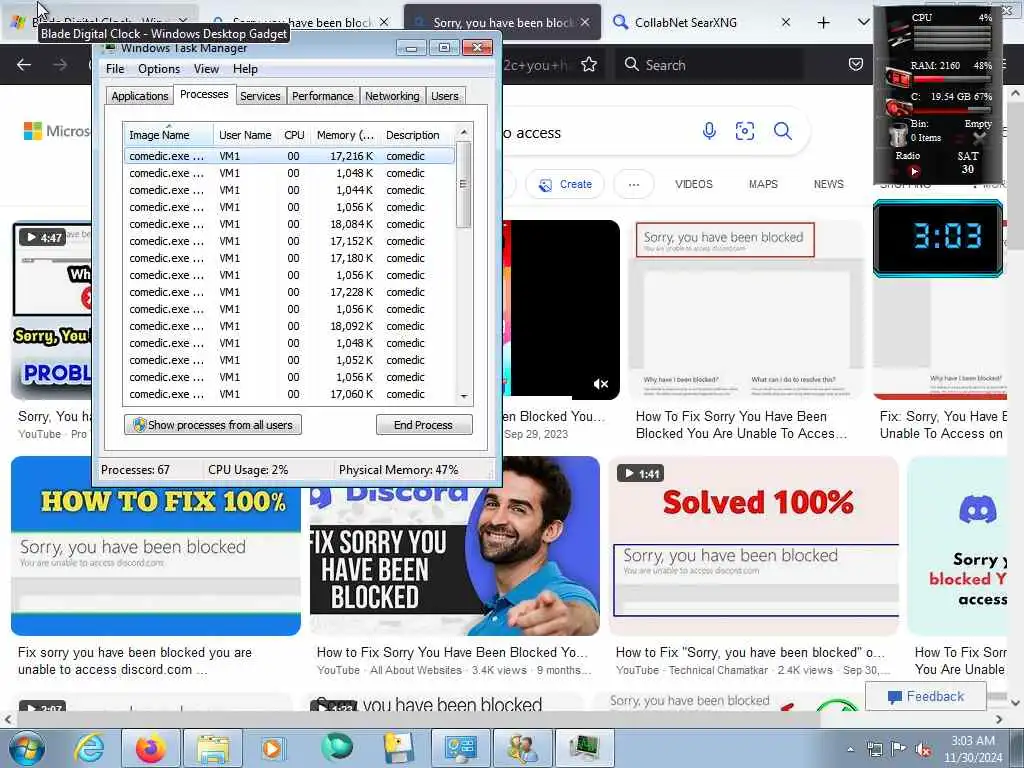Image resolution: width=1024 pixels, height=768 pixels.
Task: Open the File menu in Task Manager
Action: click(x=115, y=69)
